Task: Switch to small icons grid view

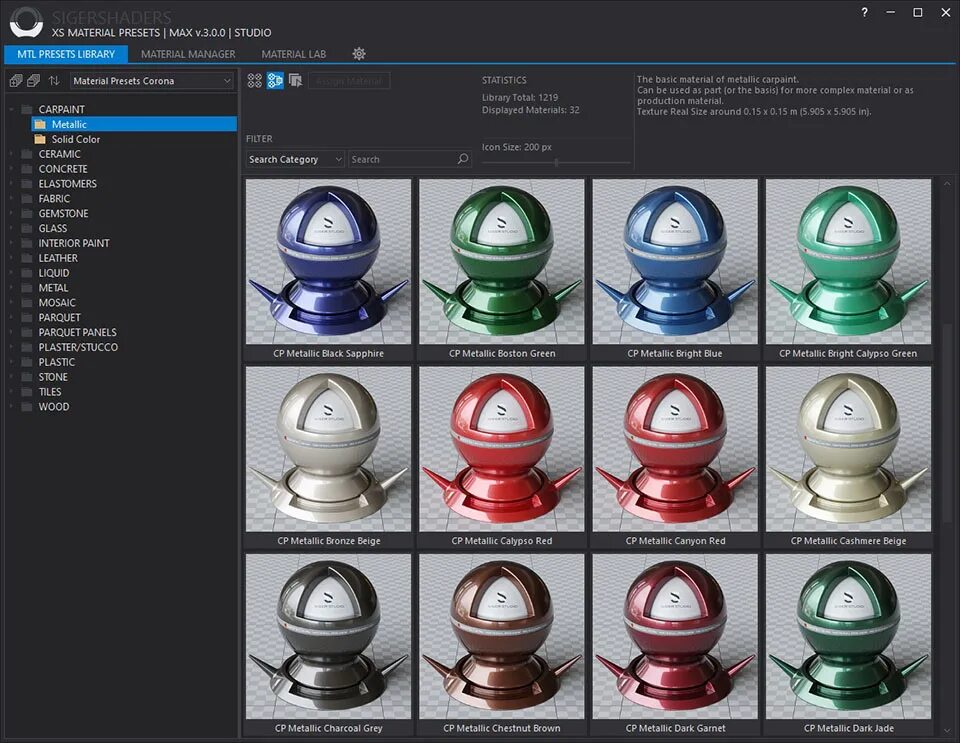Action: click(255, 80)
